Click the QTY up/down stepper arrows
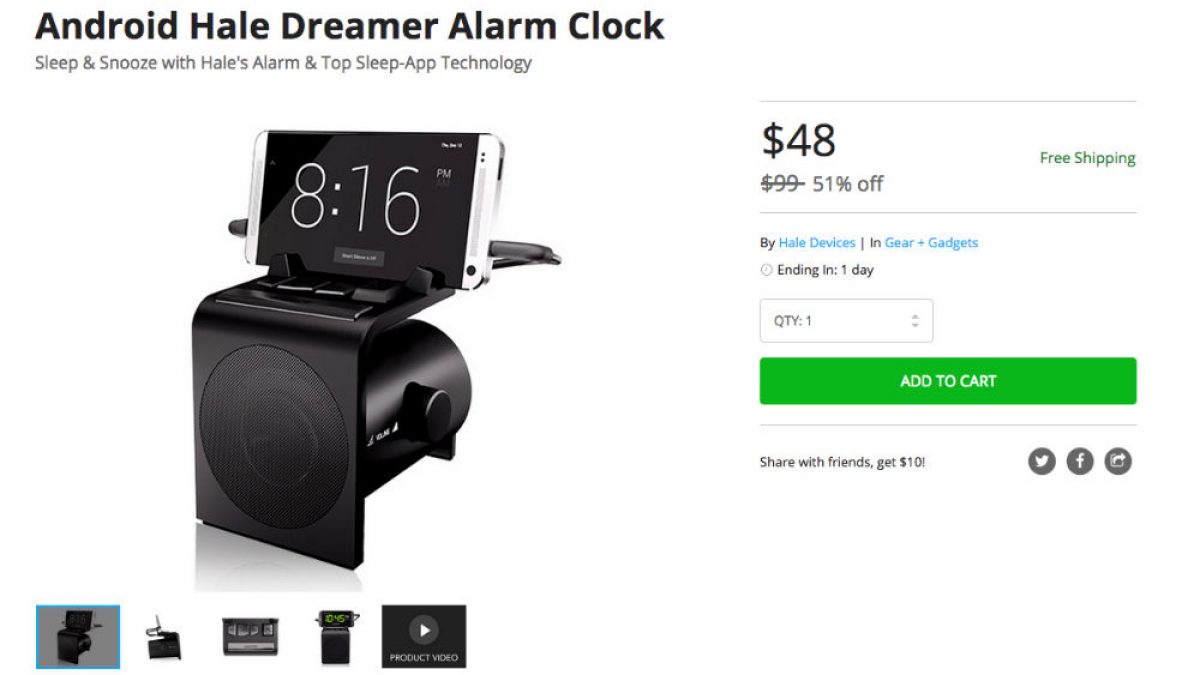 [x=914, y=321]
